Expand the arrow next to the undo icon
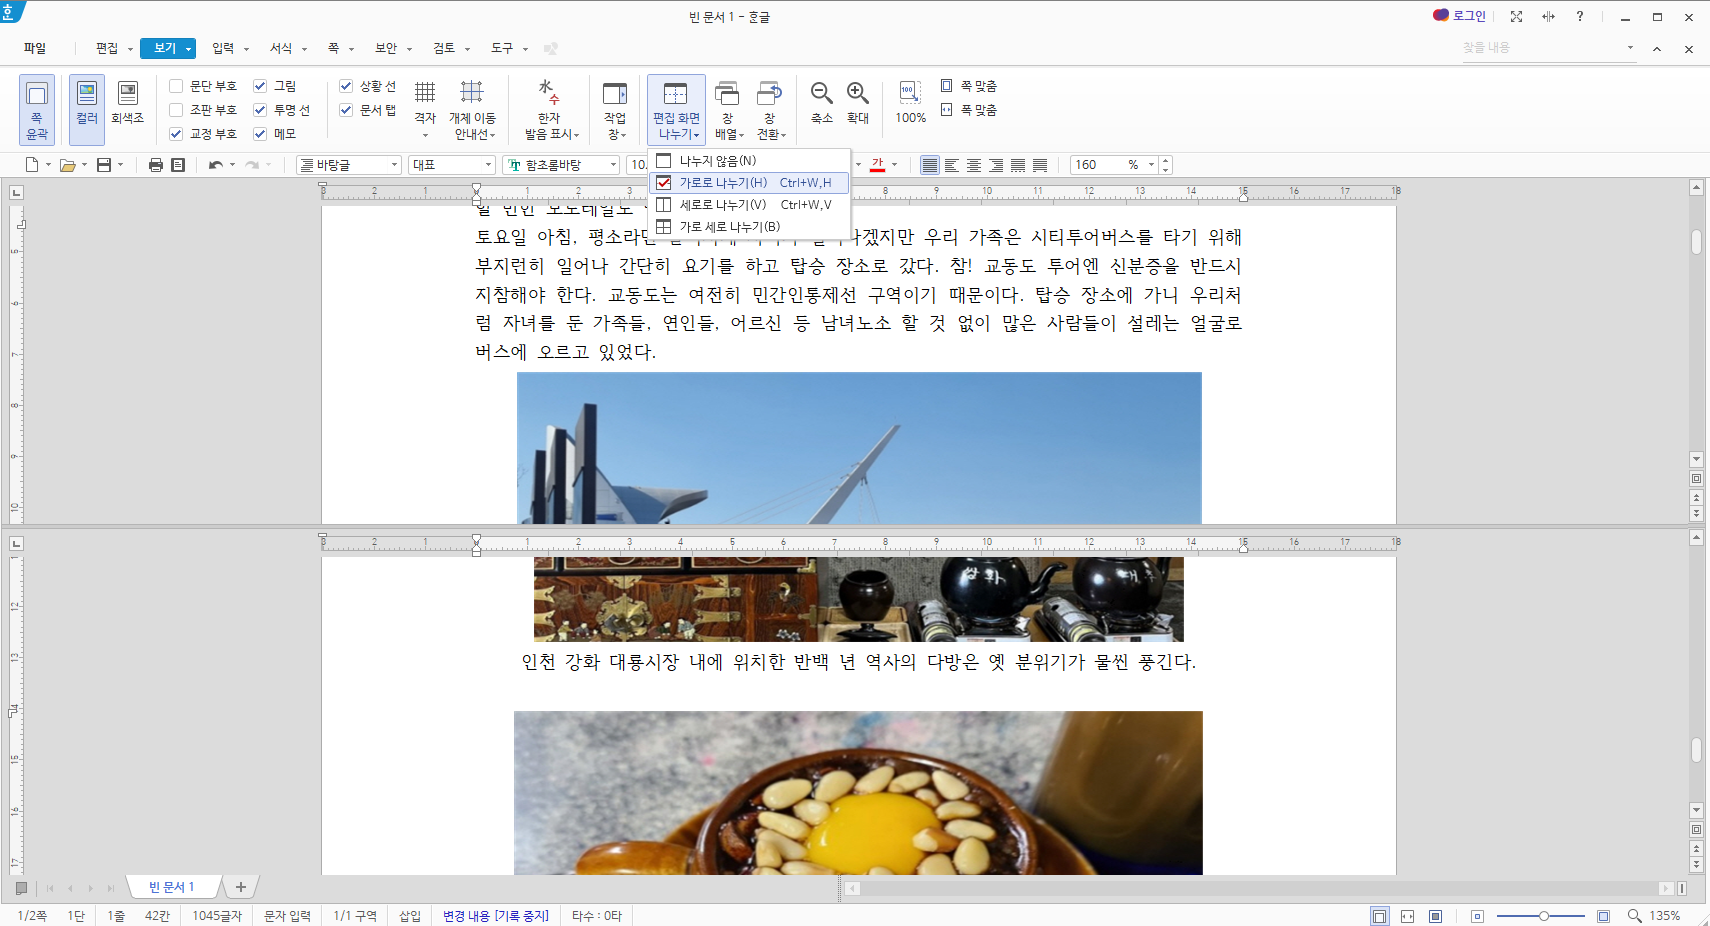Image resolution: width=1710 pixels, height=926 pixels. (233, 165)
